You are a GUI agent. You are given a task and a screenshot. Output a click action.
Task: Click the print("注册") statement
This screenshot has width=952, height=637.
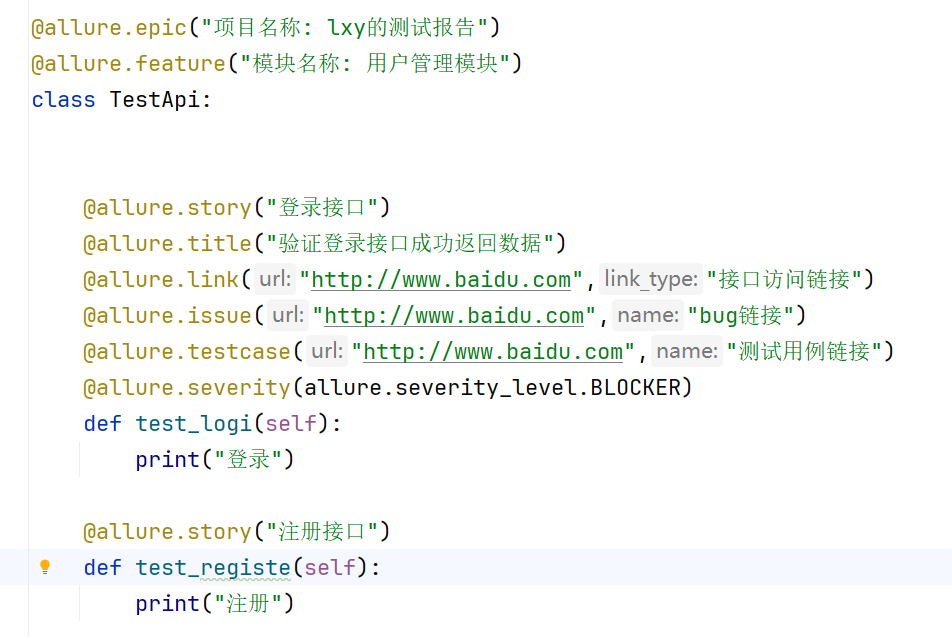click(x=214, y=604)
